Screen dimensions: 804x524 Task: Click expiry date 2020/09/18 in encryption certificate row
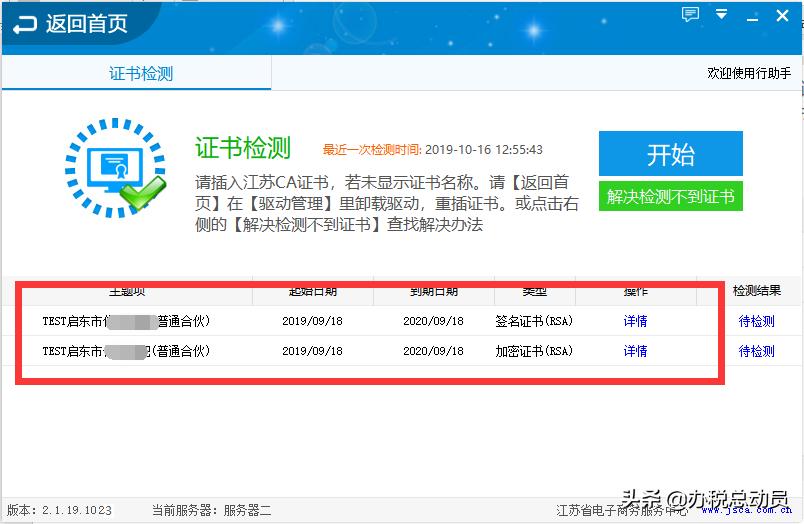(x=433, y=351)
